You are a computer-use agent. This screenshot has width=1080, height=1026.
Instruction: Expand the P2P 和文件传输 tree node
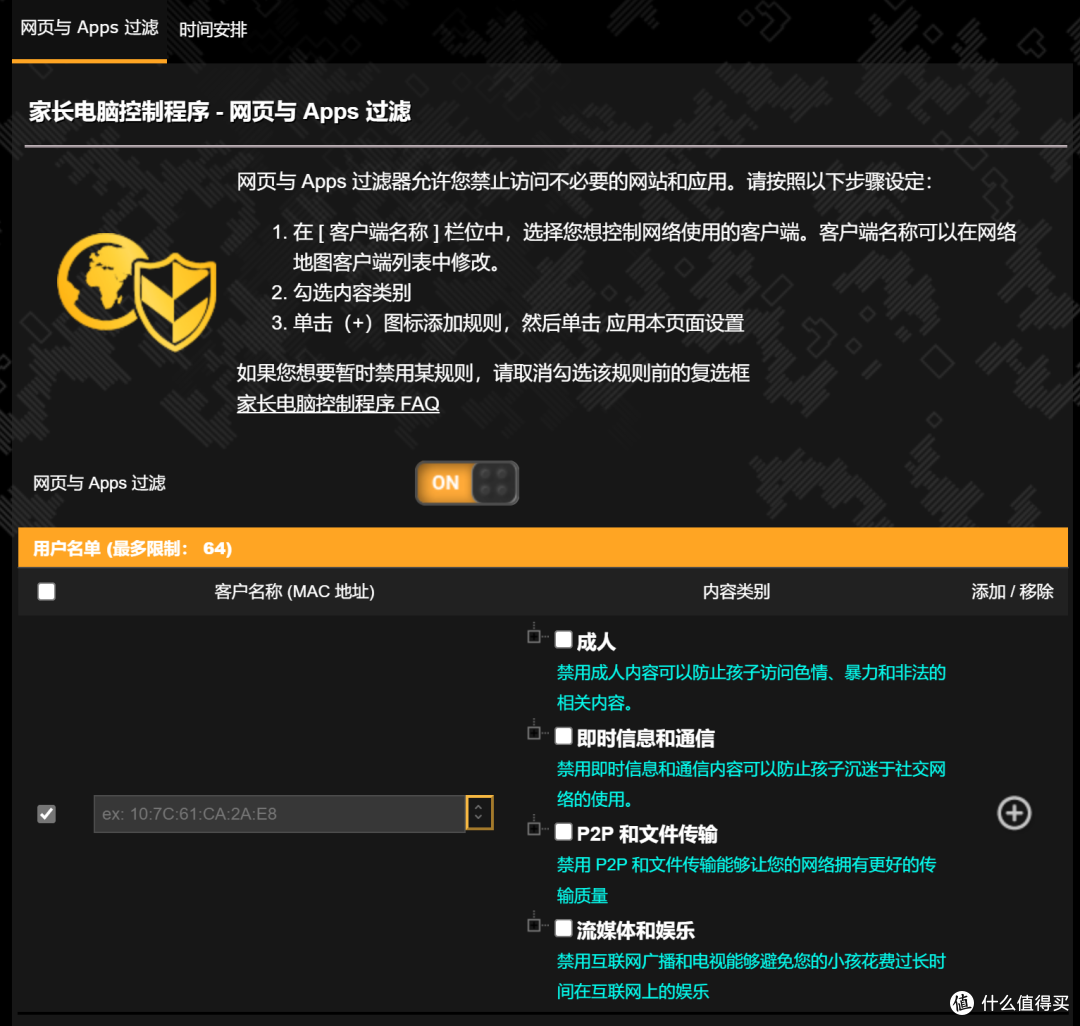pos(534,828)
